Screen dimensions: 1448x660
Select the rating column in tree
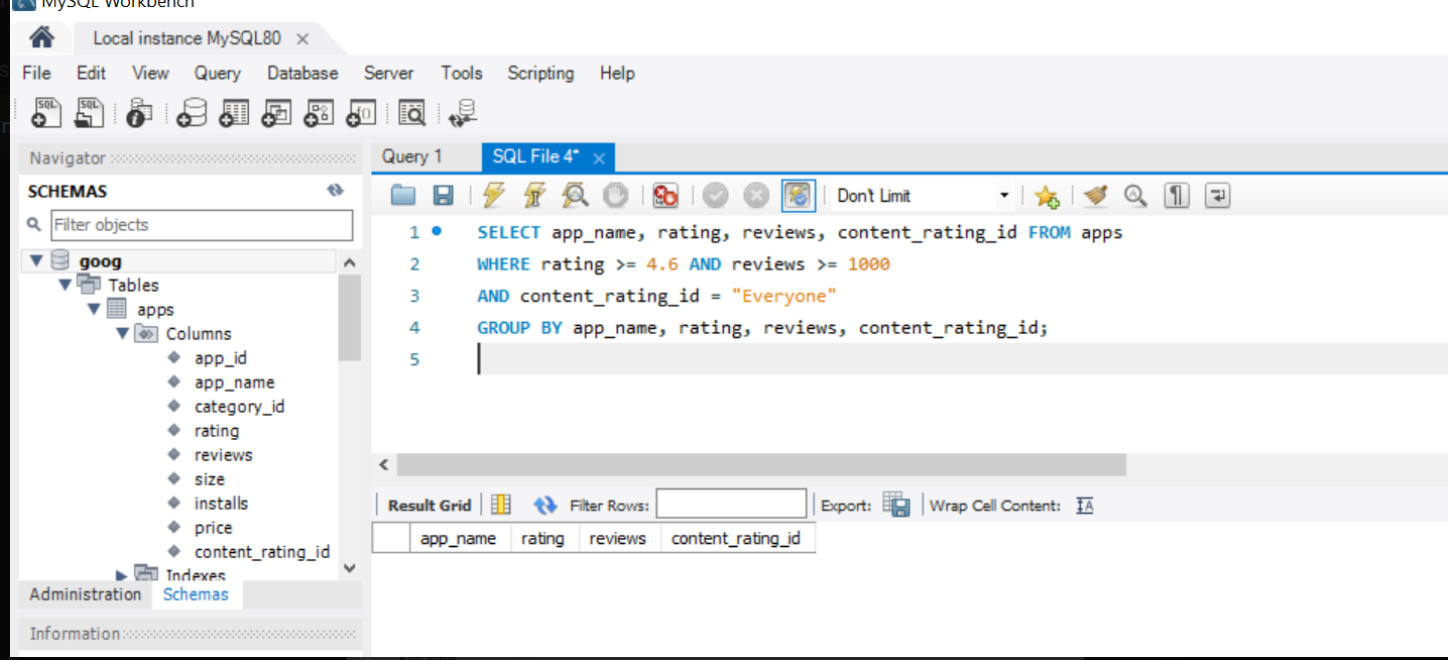pos(216,431)
